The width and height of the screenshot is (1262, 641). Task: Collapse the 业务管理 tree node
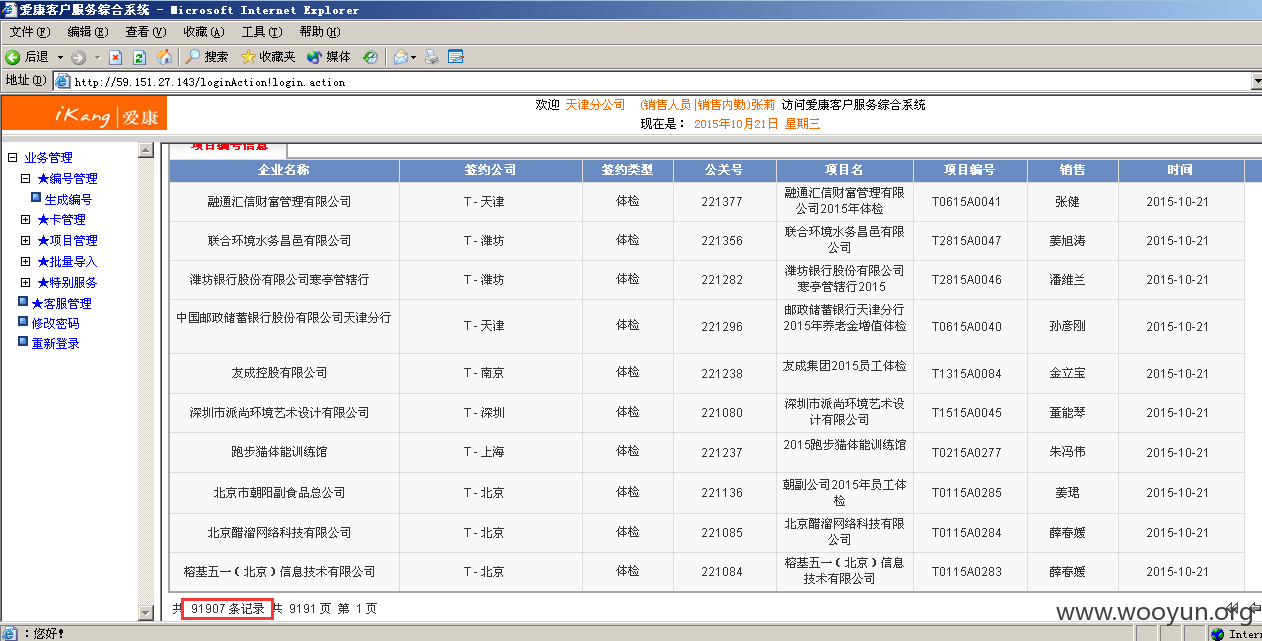coord(12,157)
